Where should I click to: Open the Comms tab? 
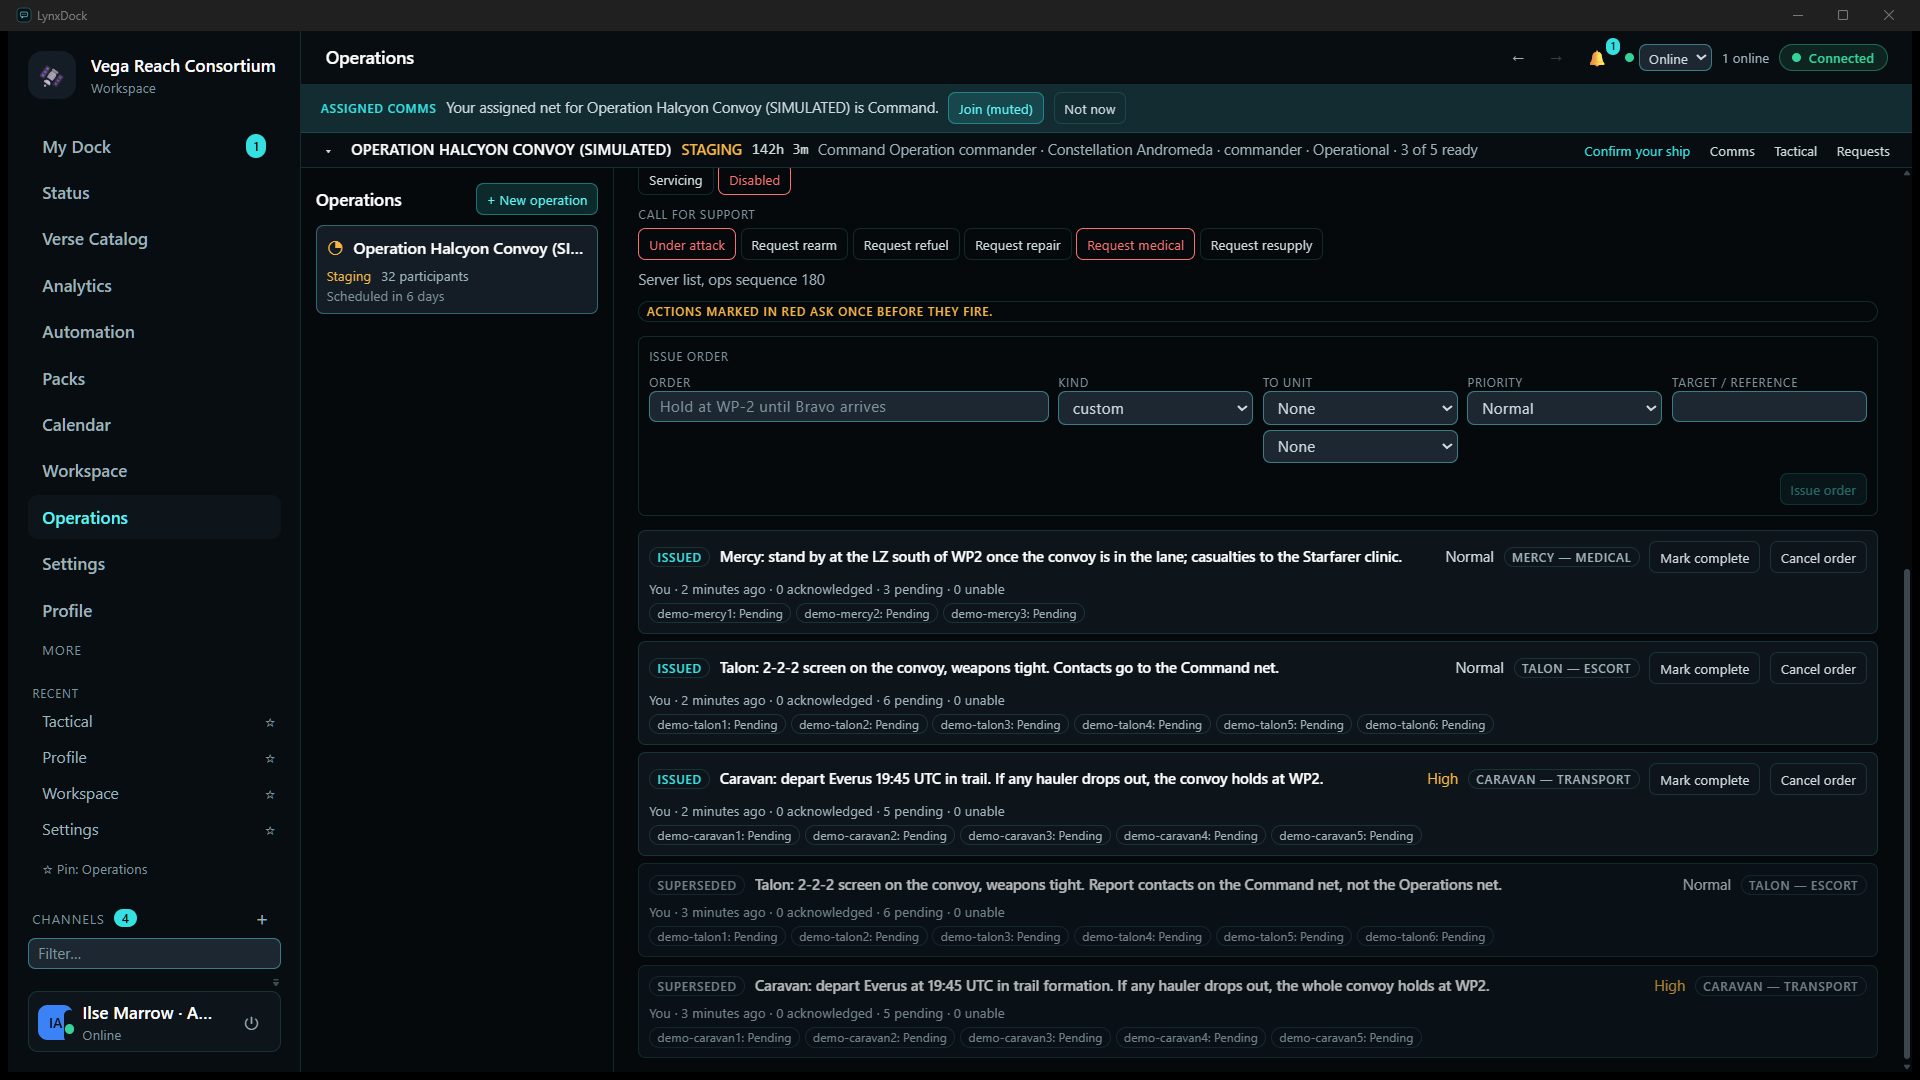pyautogui.click(x=1732, y=151)
